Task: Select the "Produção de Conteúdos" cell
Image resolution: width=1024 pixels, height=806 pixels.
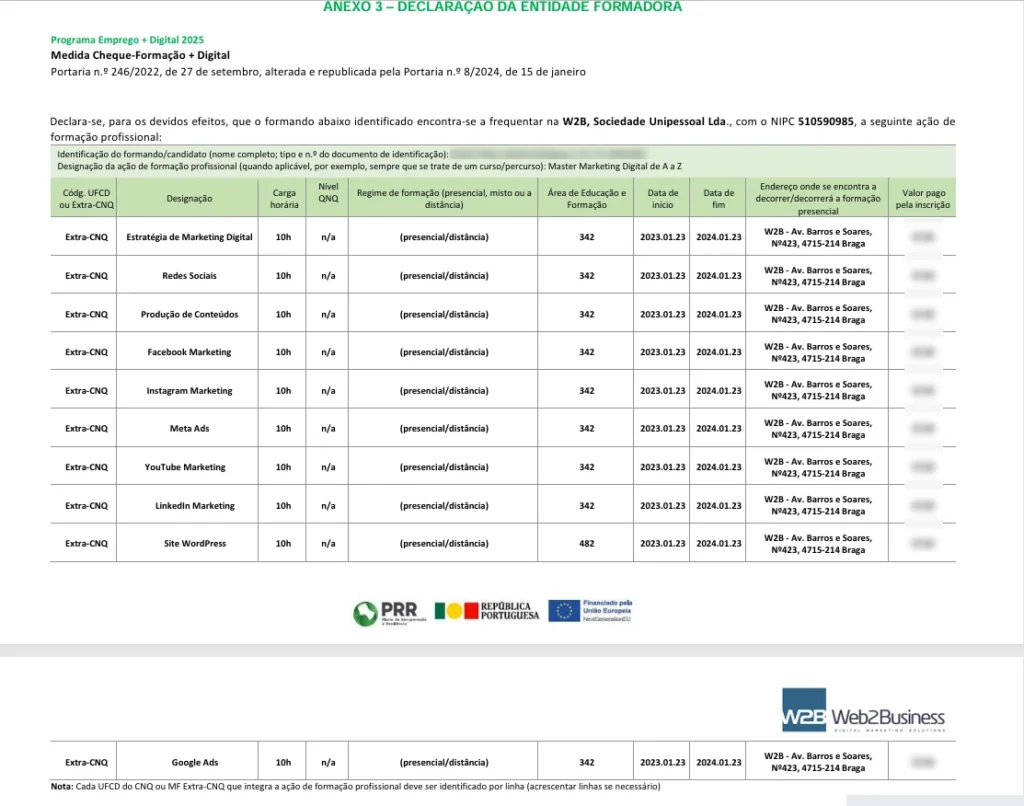Action: tap(189, 314)
